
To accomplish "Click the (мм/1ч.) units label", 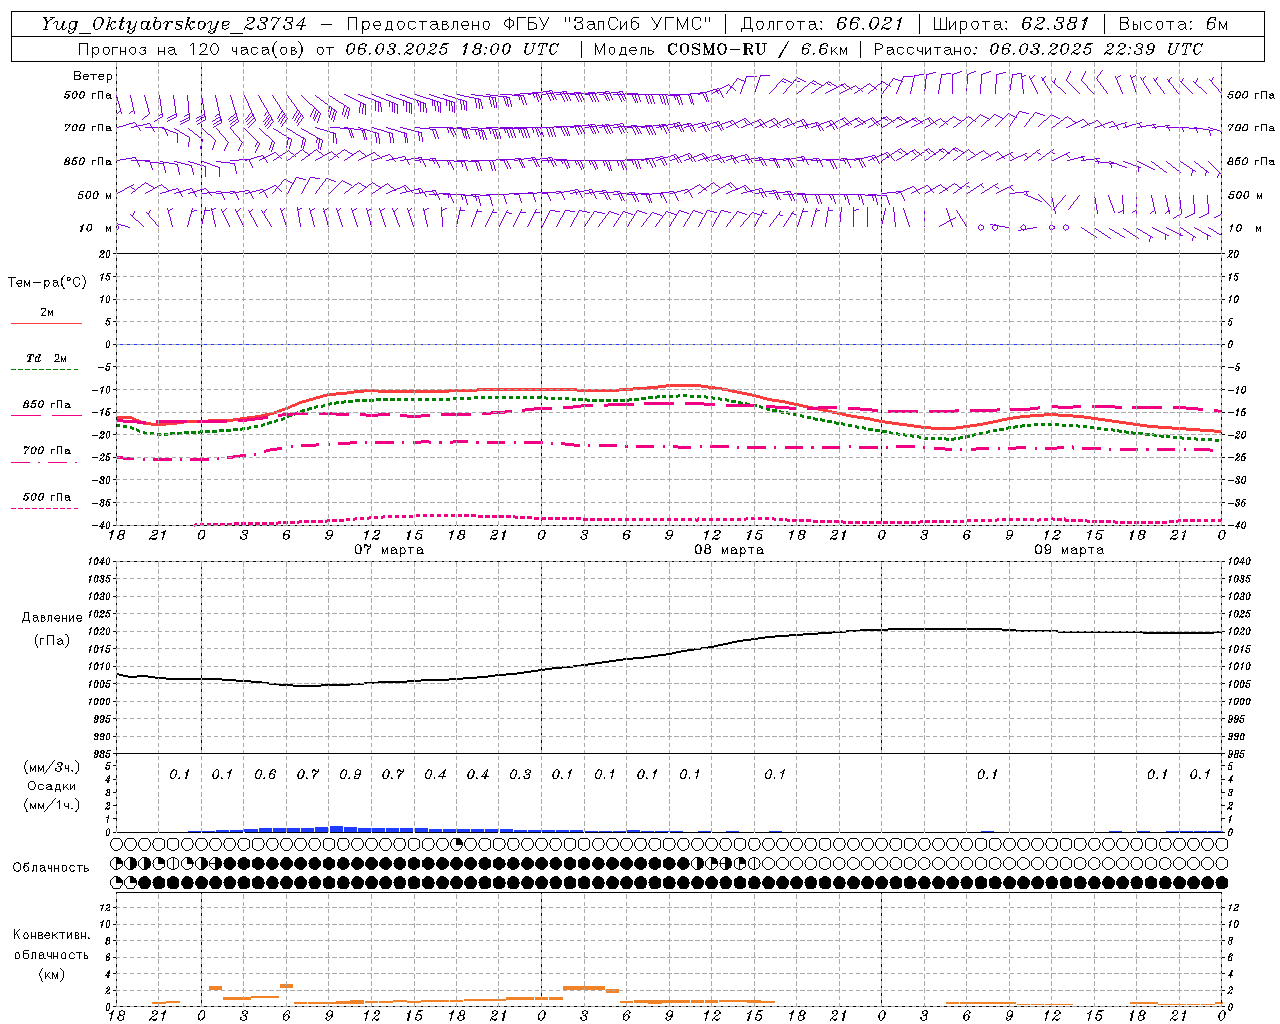I will (x=52, y=805).
